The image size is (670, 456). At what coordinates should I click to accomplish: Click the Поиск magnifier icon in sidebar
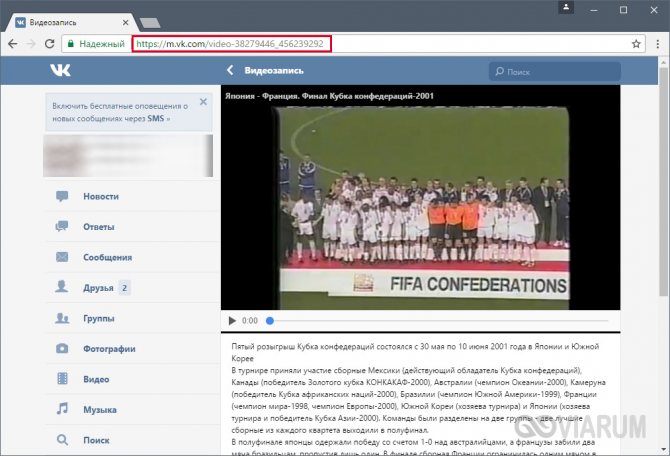pyautogui.click(x=62, y=440)
